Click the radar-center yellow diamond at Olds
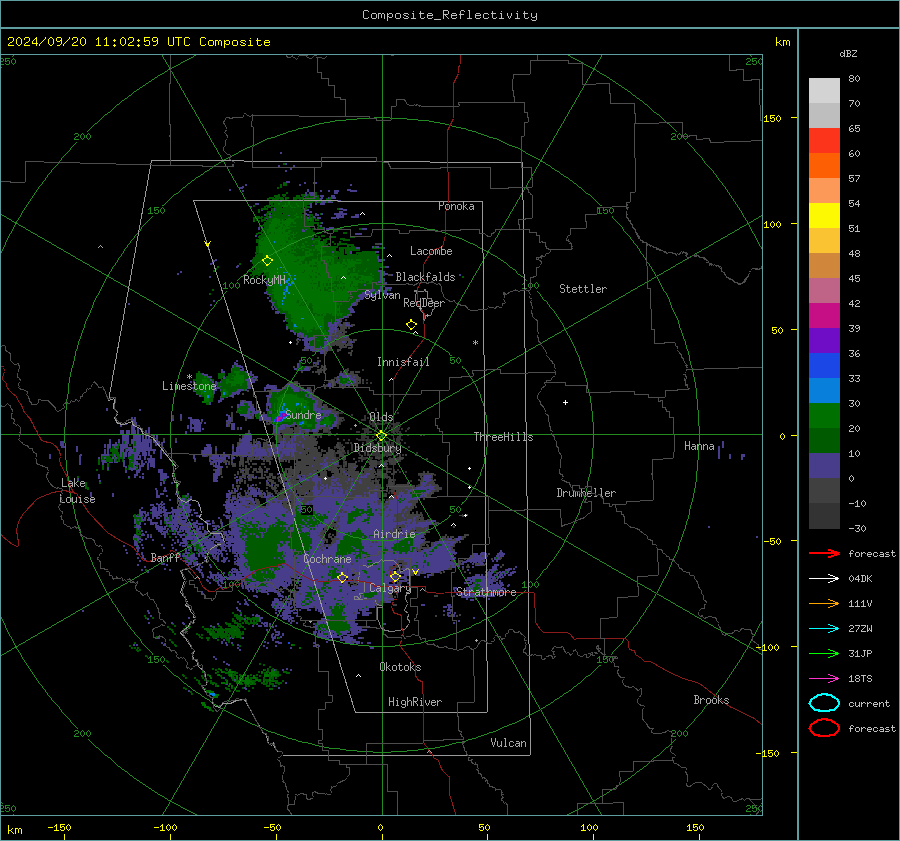The width and height of the screenshot is (900, 841). point(381,436)
